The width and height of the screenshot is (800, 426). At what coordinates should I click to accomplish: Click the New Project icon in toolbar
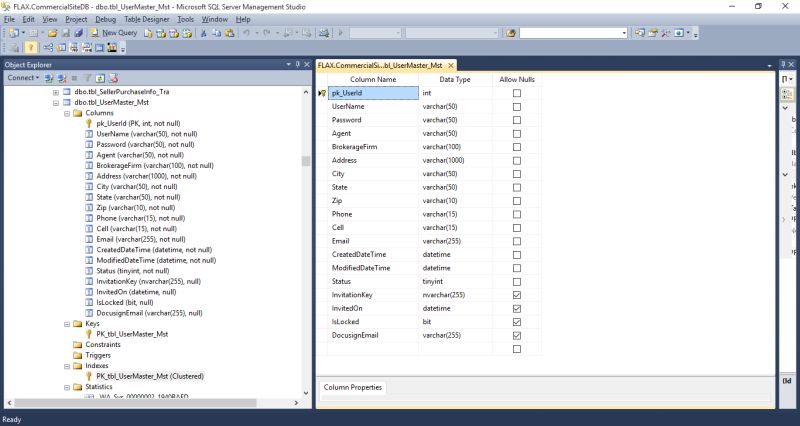14,33
